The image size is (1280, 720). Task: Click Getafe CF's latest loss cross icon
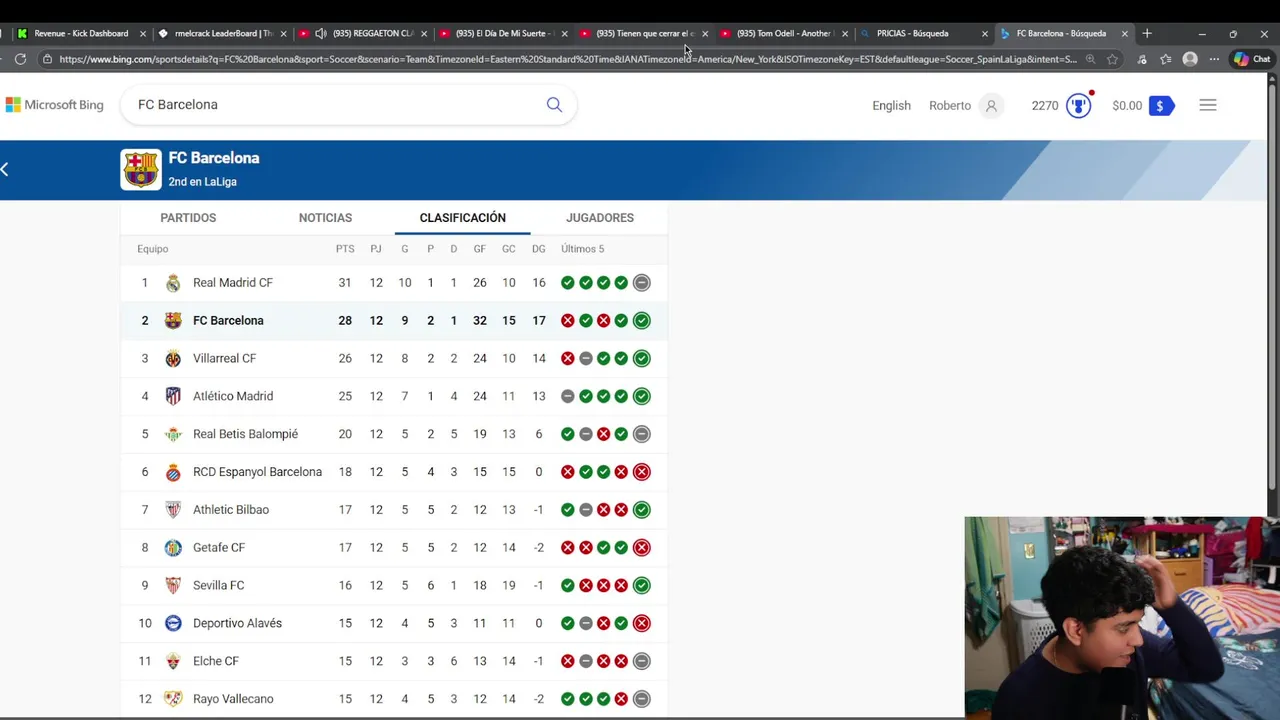tap(642, 547)
